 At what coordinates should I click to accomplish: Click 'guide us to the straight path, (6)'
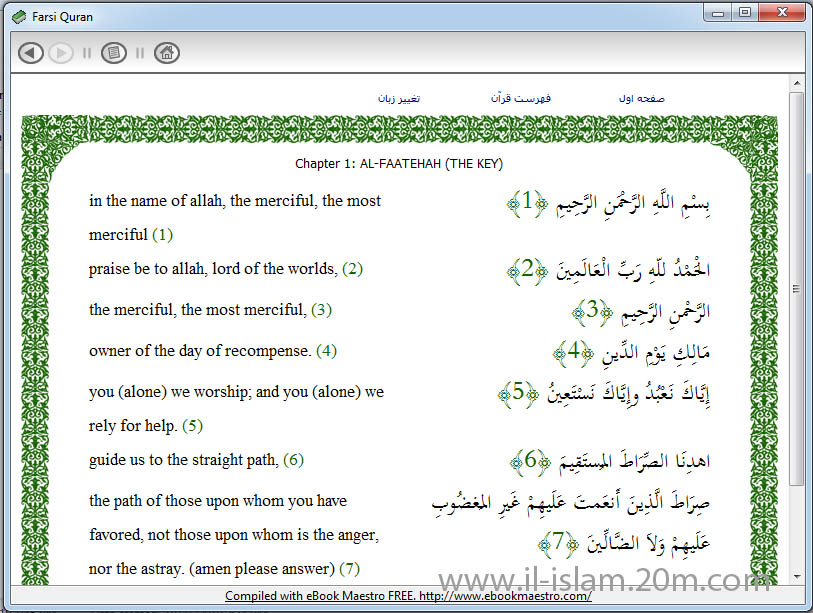pyautogui.click(x=196, y=459)
